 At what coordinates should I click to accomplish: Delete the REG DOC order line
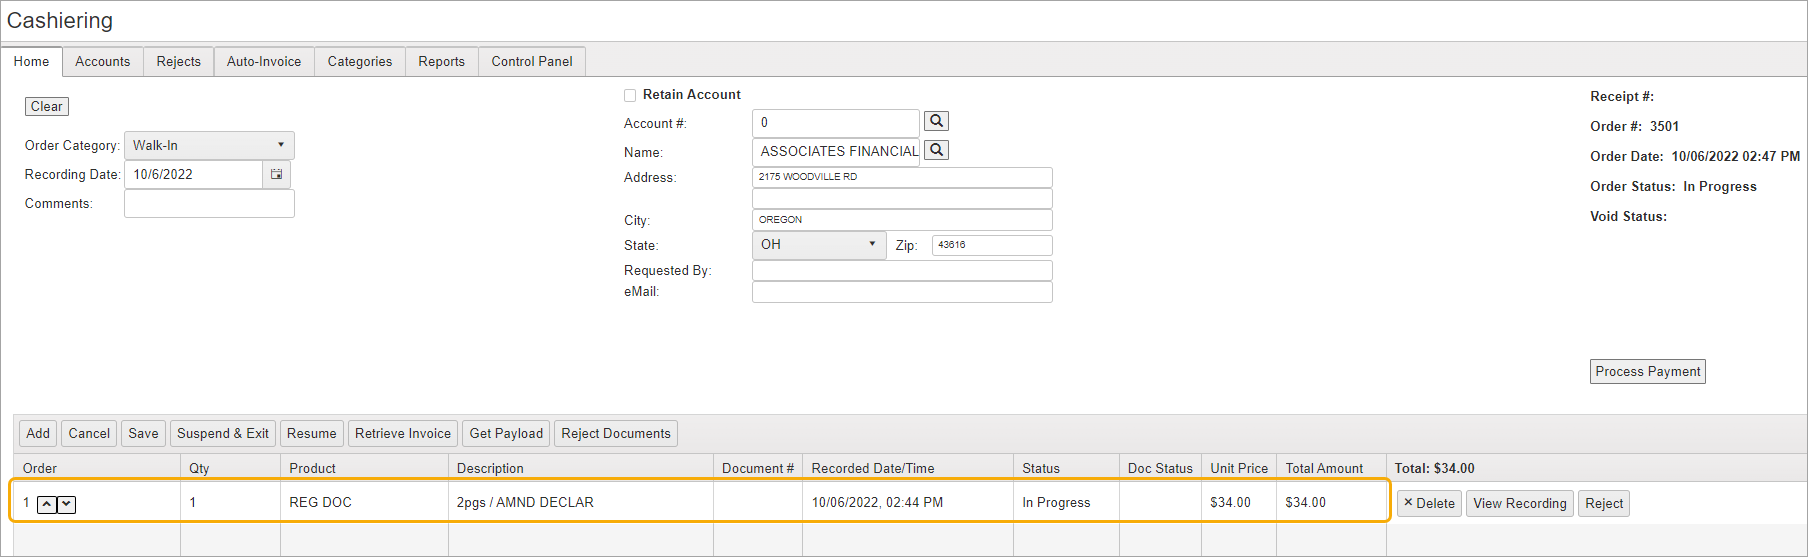click(1429, 503)
